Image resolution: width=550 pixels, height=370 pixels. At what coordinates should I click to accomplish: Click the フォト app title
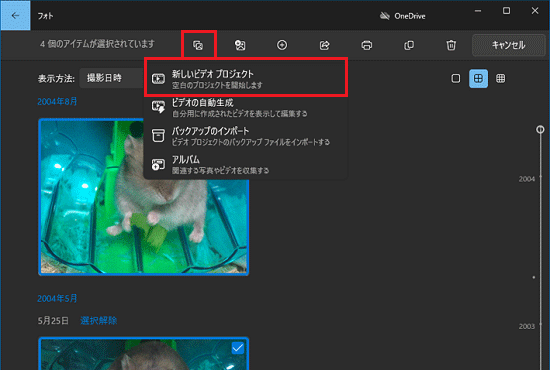[46, 16]
